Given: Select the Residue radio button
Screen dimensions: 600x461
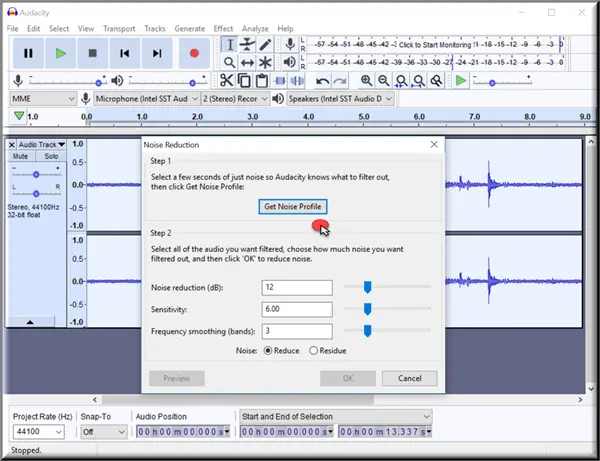Looking at the screenshot, I should (314, 351).
